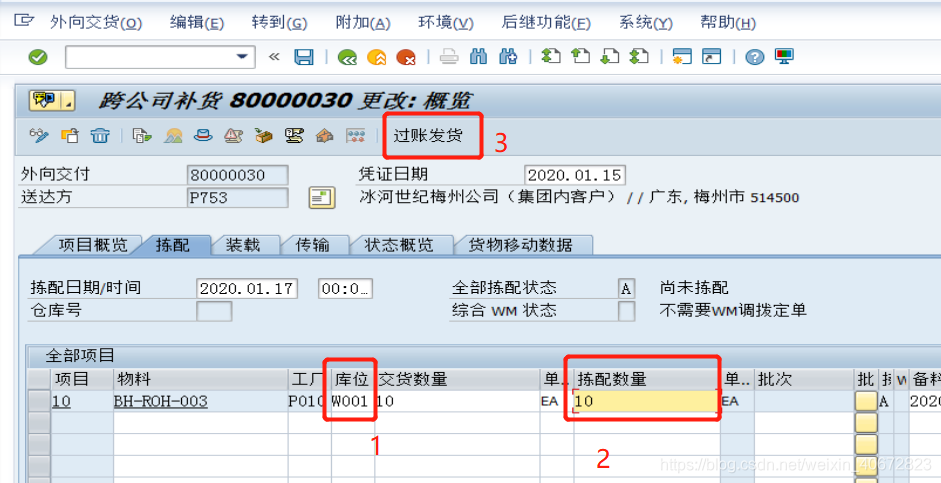
Task: Click the Other Delivery document icon
Action: (x=70, y=136)
